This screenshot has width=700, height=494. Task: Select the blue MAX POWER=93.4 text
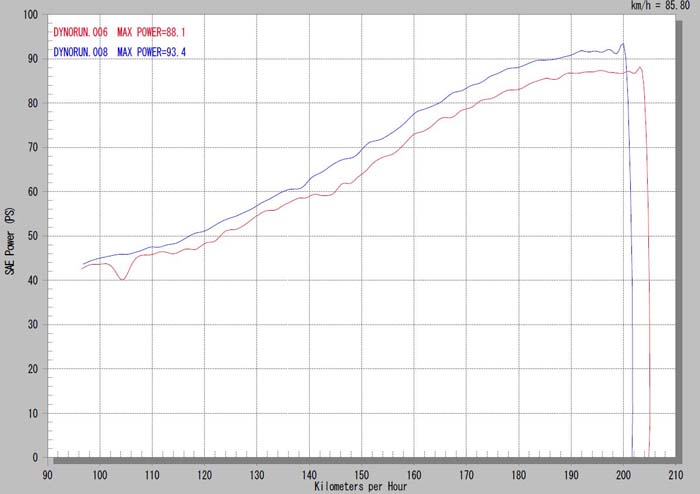point(151,52)
